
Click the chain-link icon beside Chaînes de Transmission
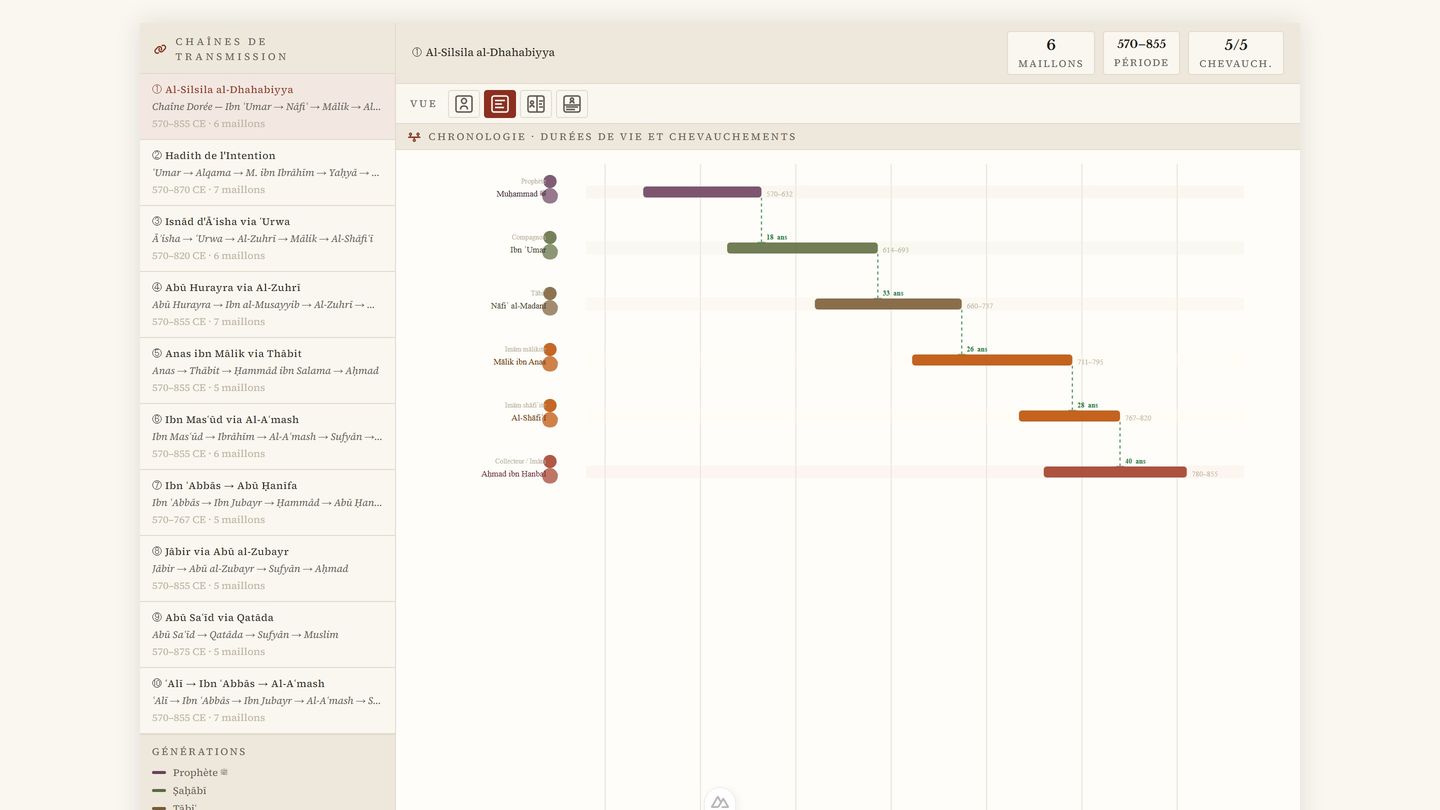[x=160, y=49]
